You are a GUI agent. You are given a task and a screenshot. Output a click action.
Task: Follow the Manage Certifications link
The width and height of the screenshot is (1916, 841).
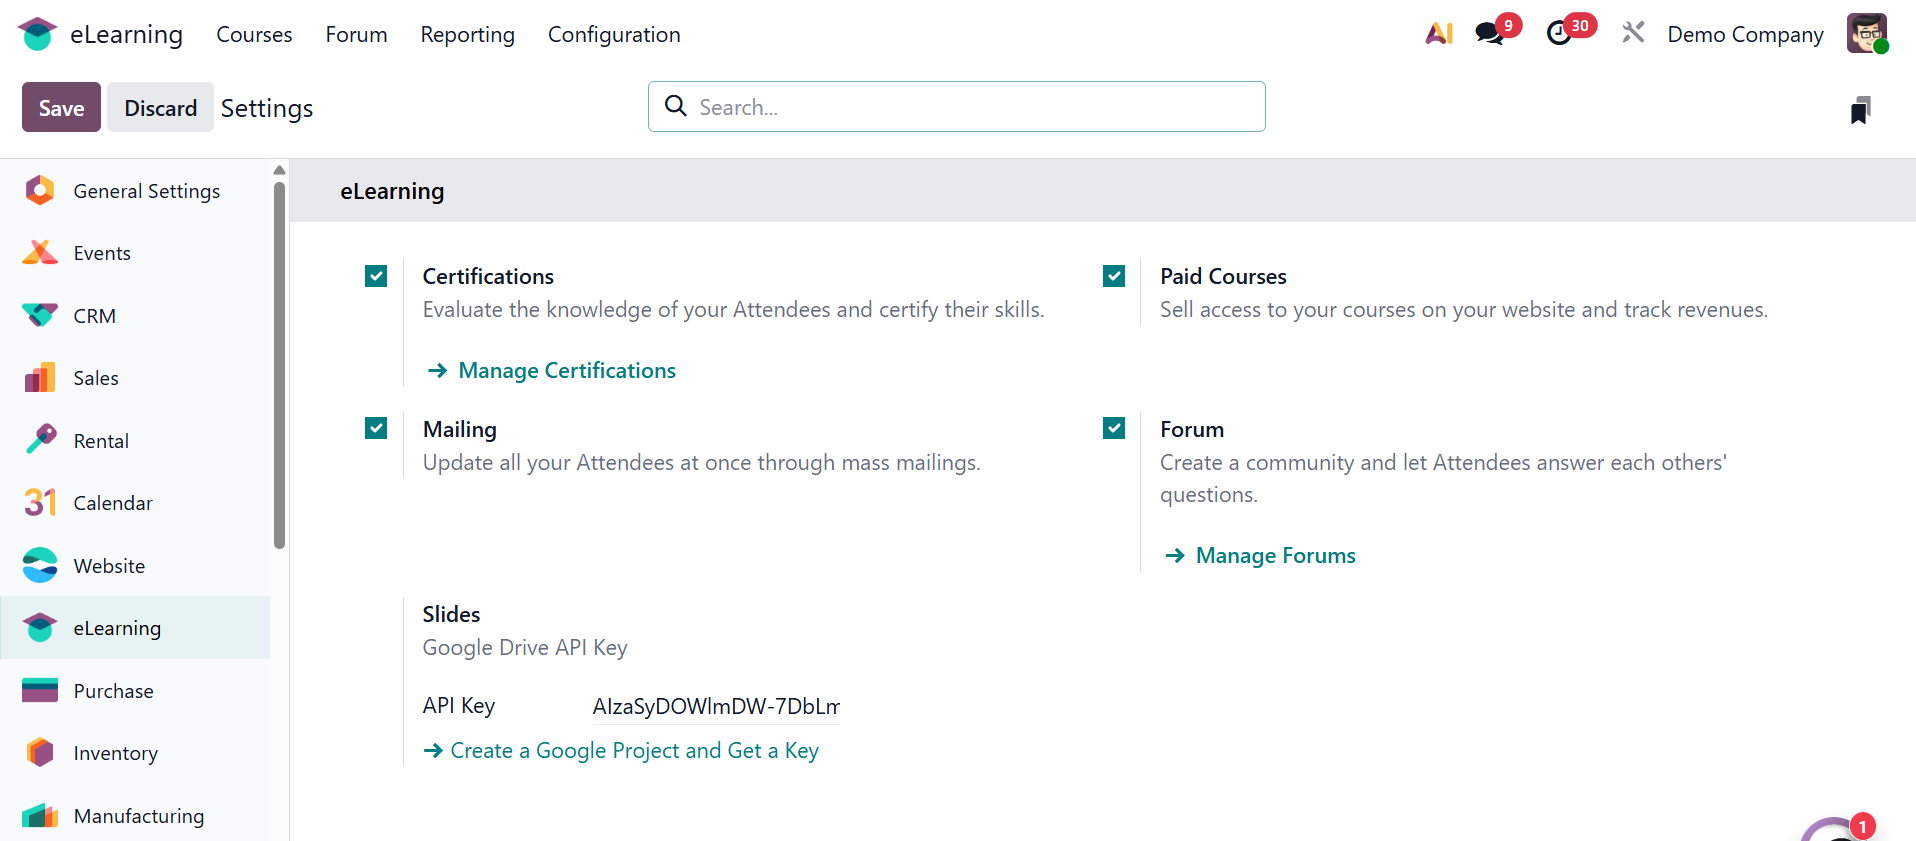click(x=566, y=371)
